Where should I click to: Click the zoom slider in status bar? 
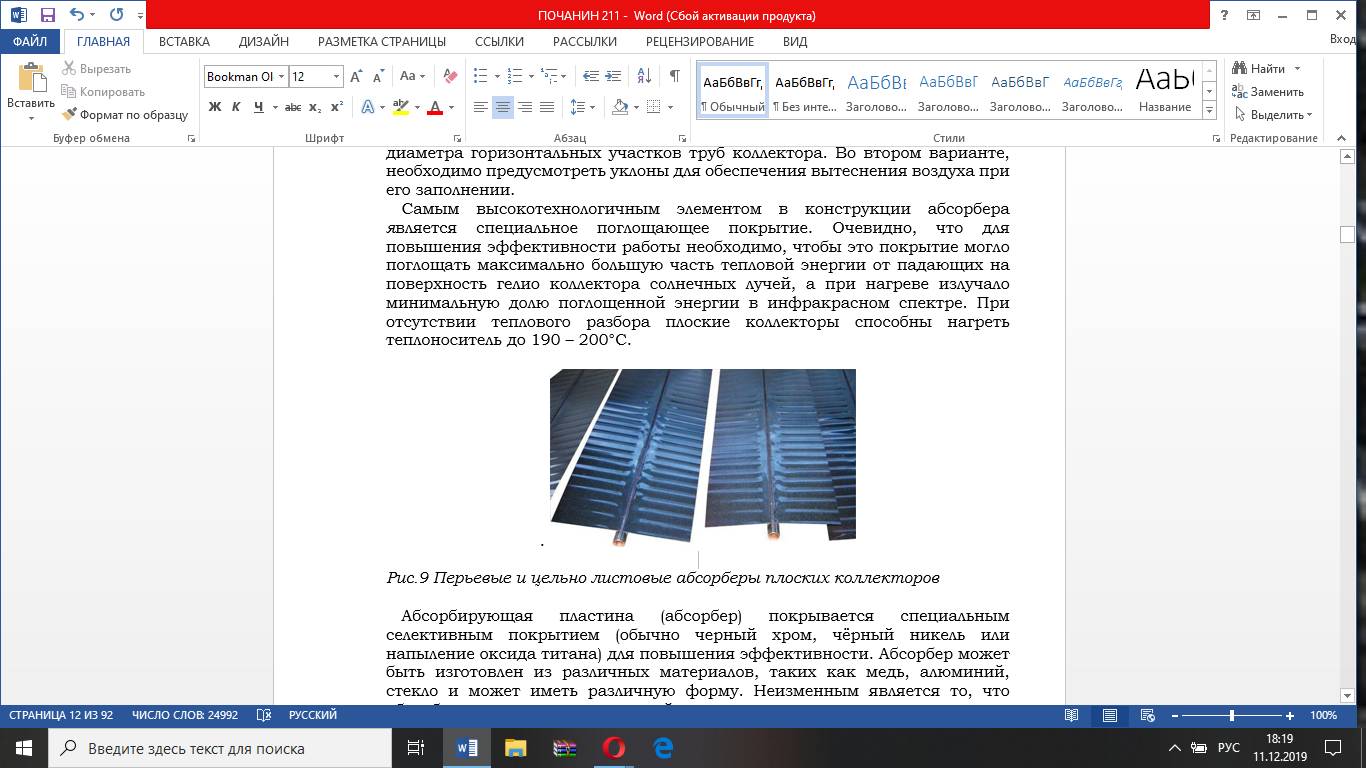(1232, 715)
